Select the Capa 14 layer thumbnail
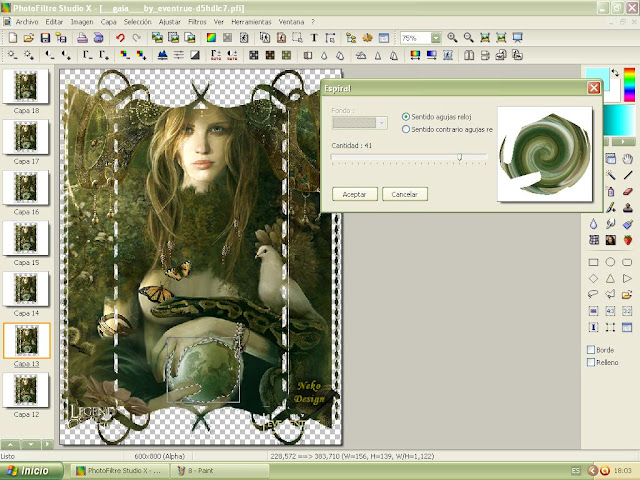The height and width of the screenshot is (480, 640). click(x=26, y=289)
